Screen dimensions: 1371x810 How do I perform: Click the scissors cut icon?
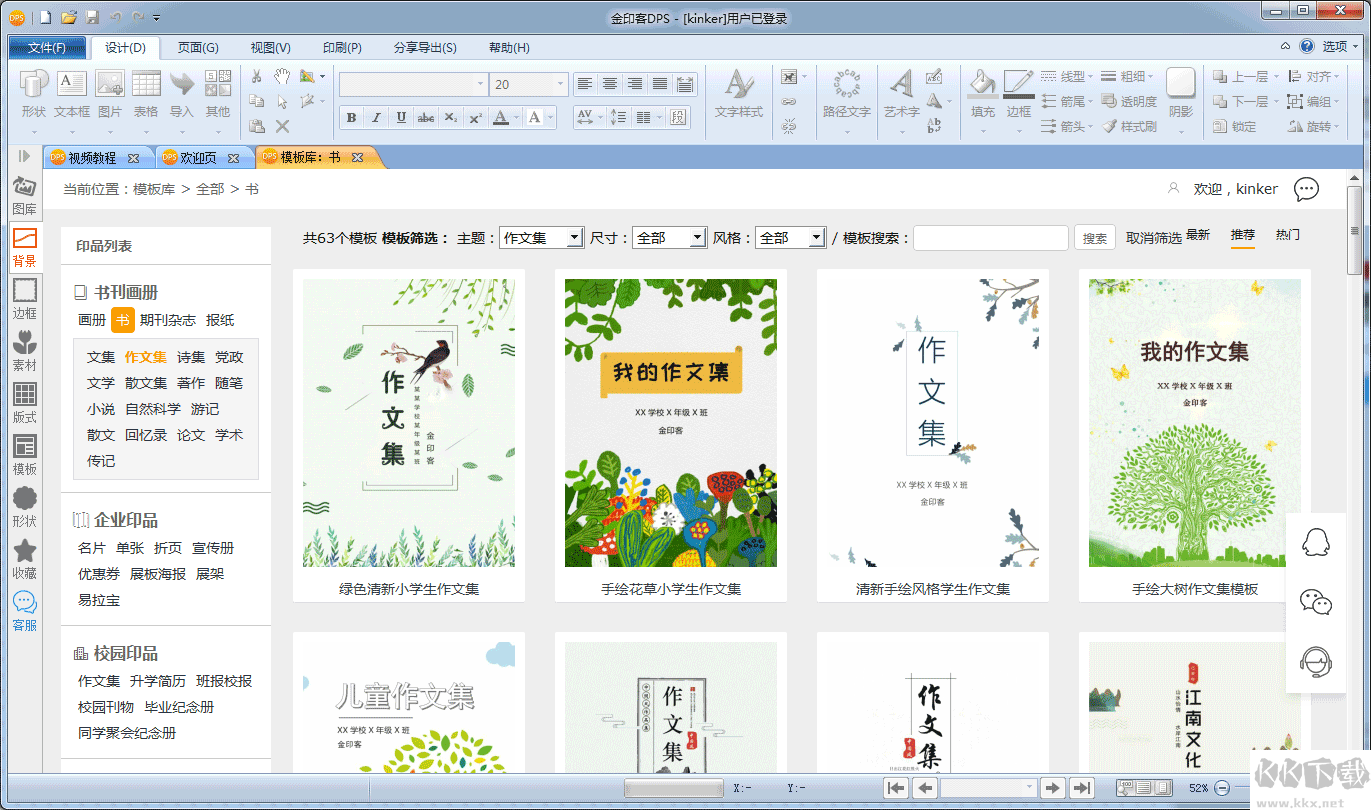click(x=257, y=76)
